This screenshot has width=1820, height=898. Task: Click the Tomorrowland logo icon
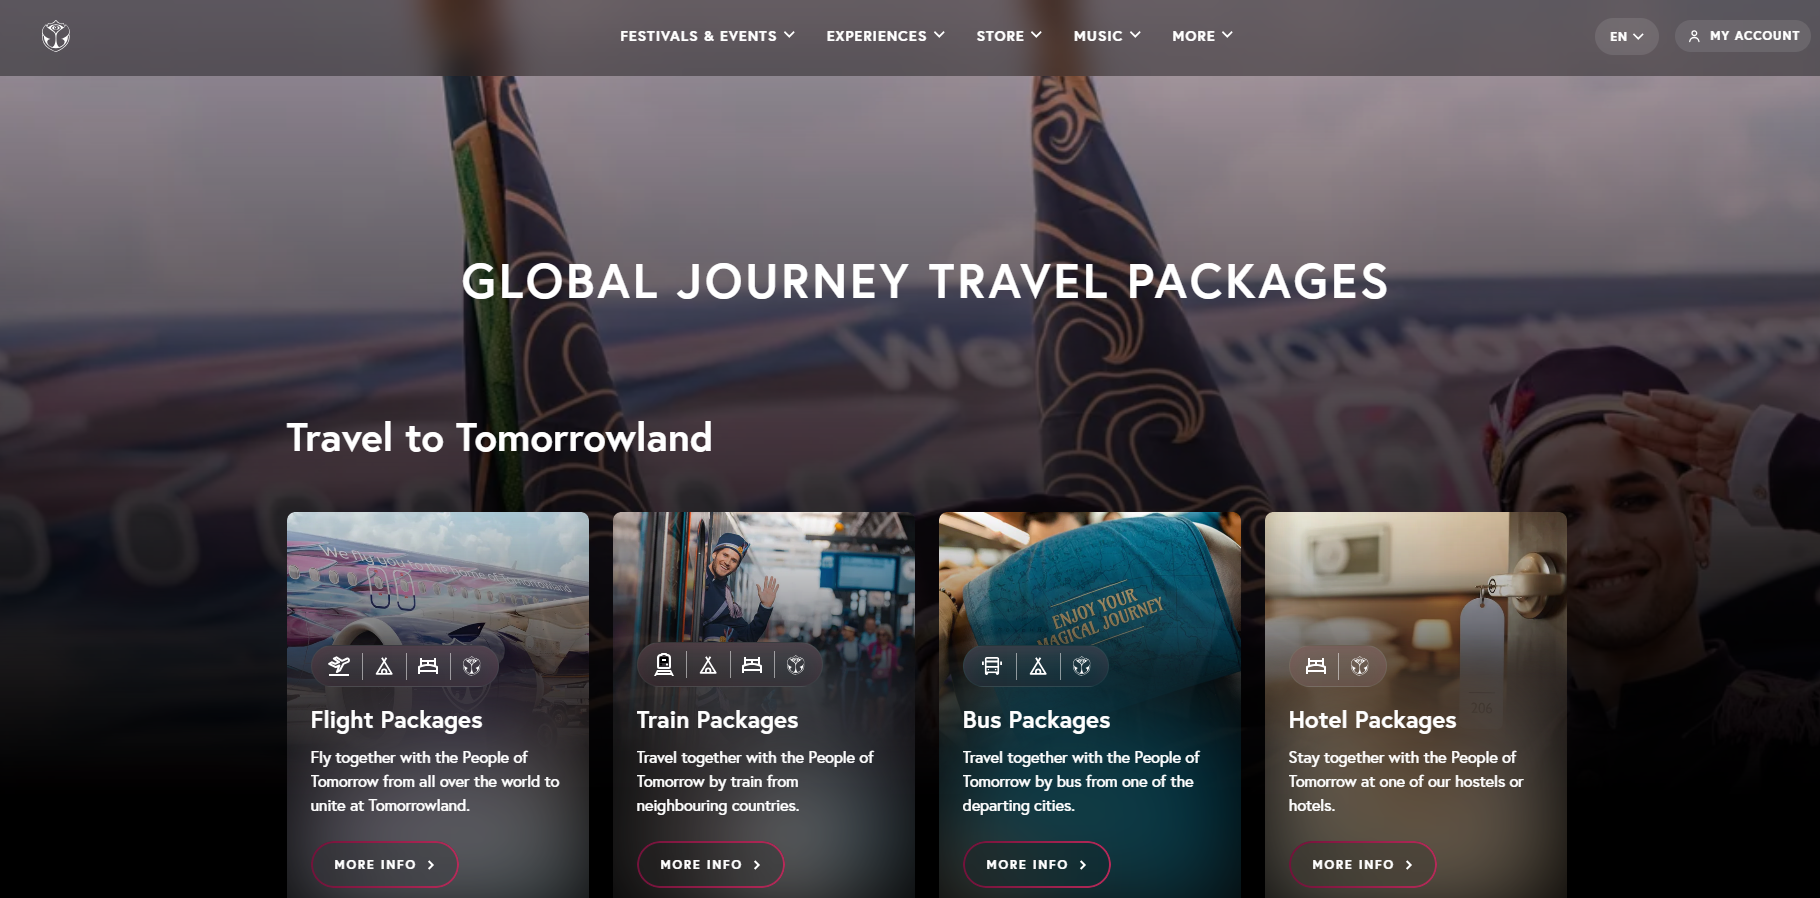point(56,36)
